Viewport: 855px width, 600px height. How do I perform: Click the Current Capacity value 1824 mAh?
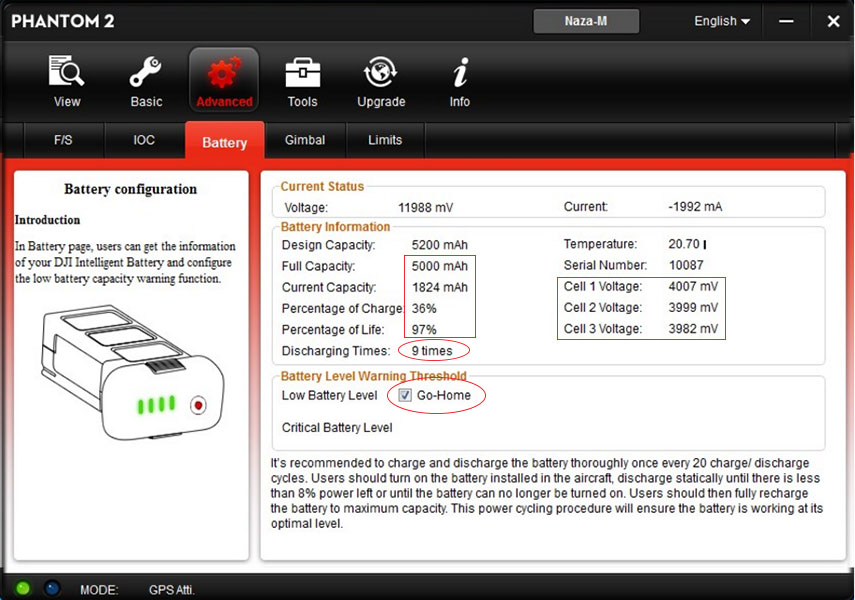coord(439,287)
